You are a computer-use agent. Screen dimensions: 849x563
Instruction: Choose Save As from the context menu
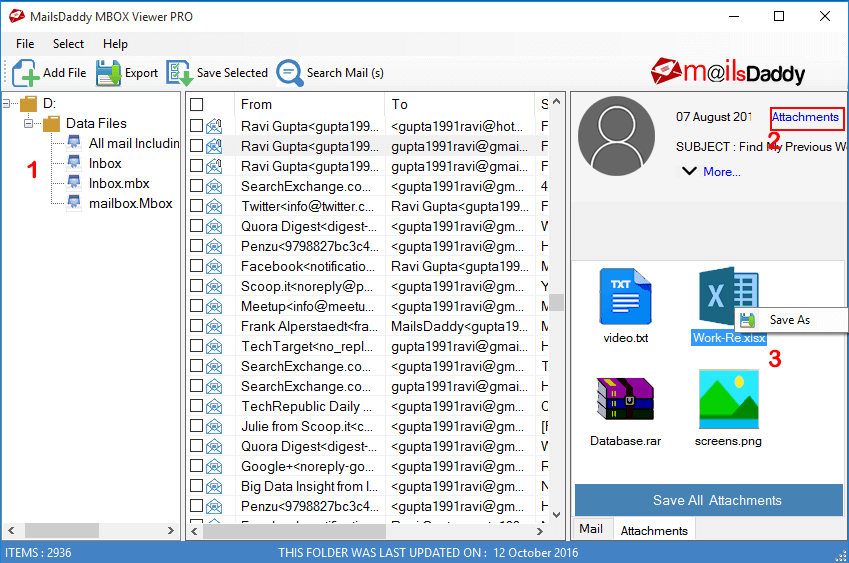[791, 320]
